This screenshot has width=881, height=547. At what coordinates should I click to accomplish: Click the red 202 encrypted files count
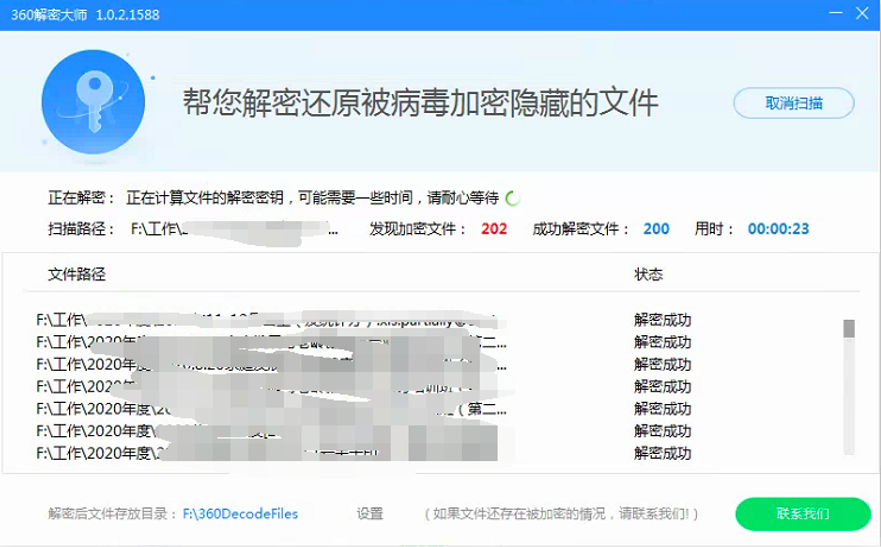pos(494,229)
